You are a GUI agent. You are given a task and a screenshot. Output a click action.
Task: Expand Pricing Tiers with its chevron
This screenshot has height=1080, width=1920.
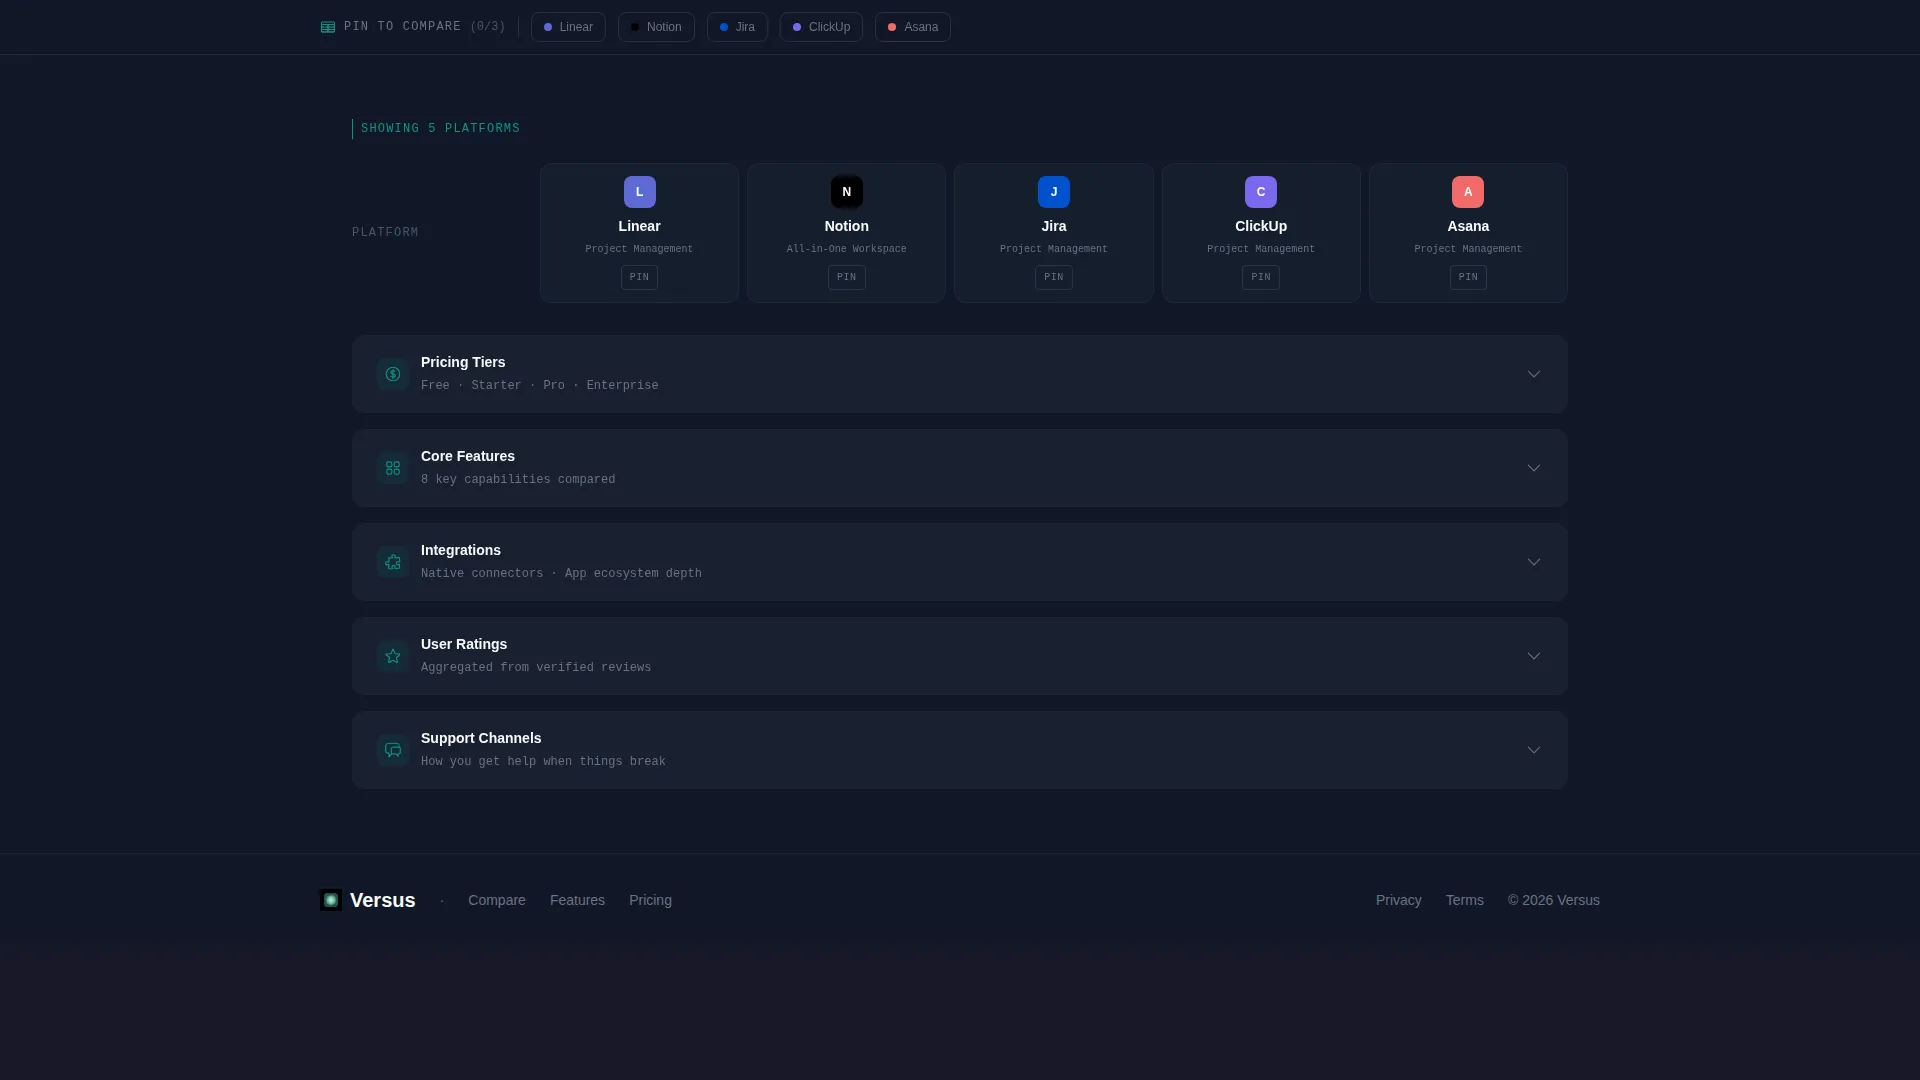pos(1534,374)
